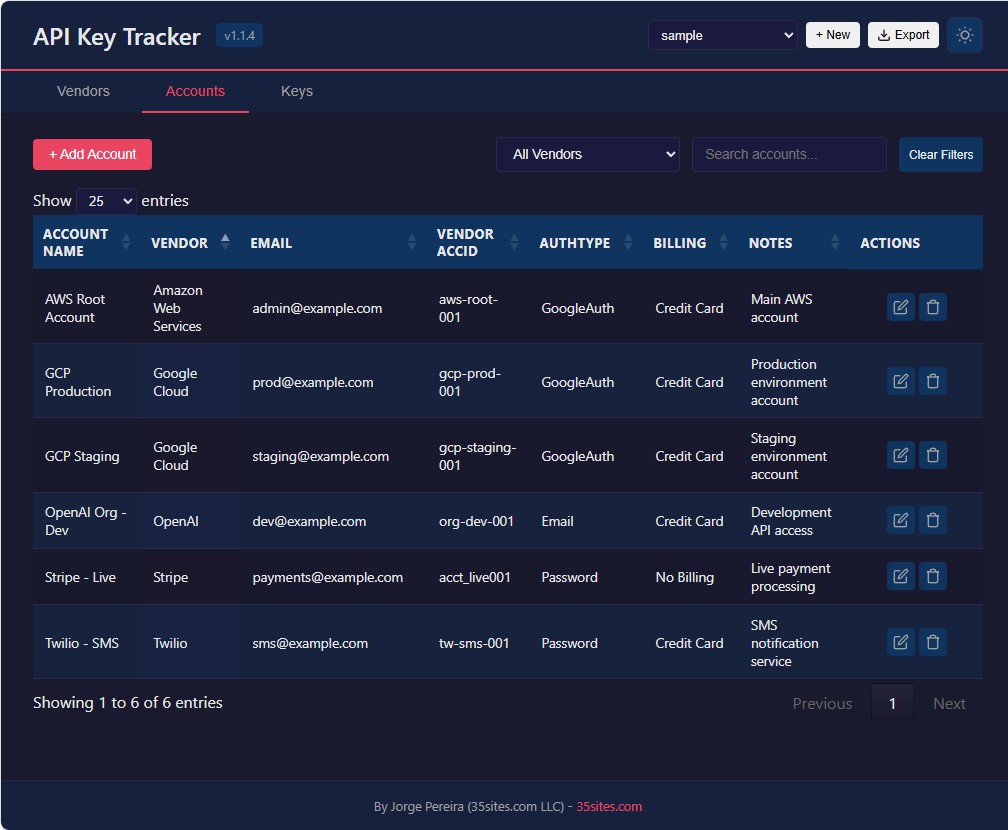
Task: Click the gcp-staging-001 vendor ID cell
Action: [477, 456]
